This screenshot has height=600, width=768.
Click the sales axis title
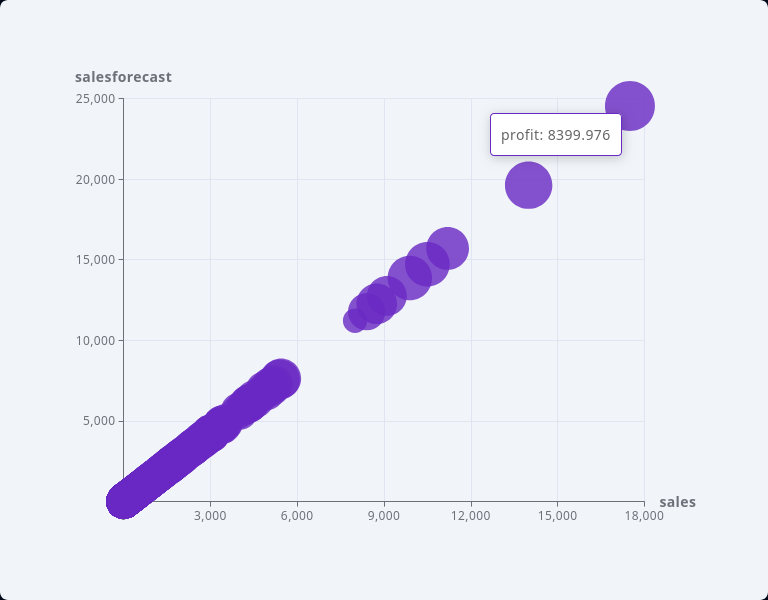click(x=677, y=502)
